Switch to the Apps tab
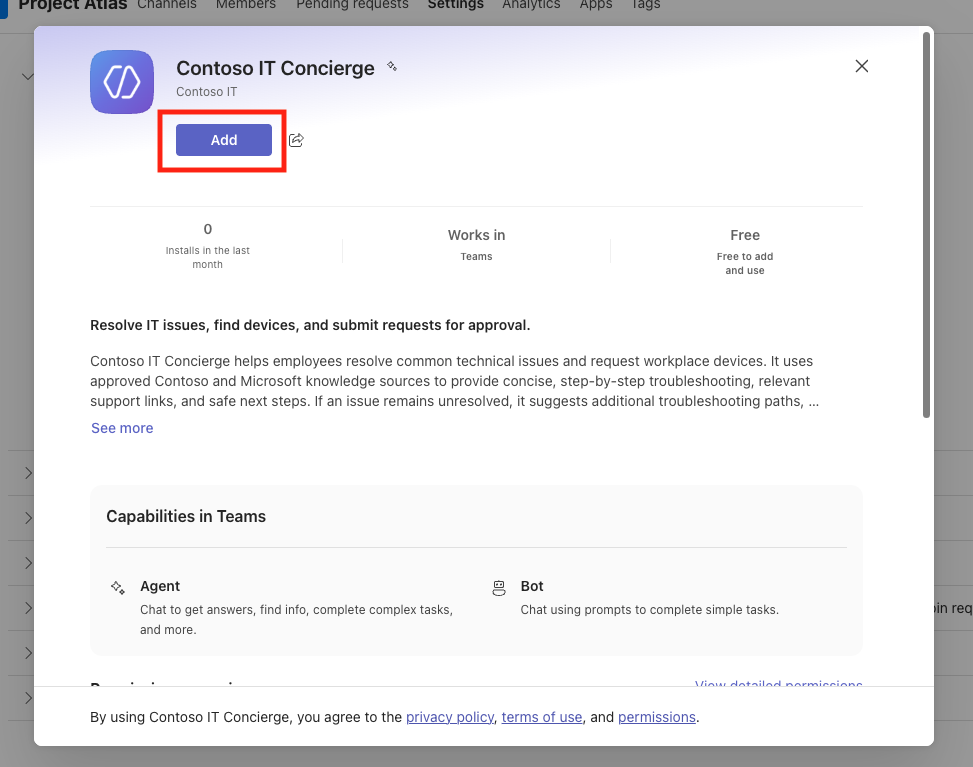Image resolution: width=973 pixels, height=767 pixels. point(596,4)
